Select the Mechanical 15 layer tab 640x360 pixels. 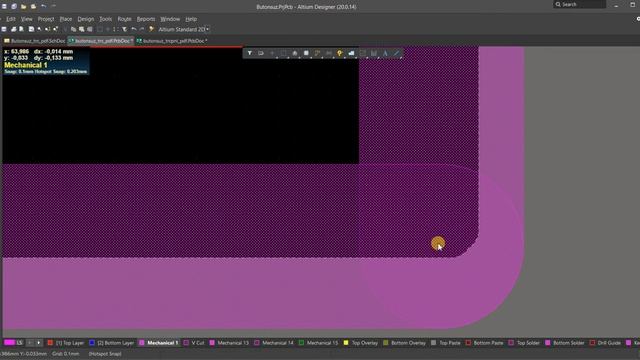pyautogui.click(x=318, y=343)
